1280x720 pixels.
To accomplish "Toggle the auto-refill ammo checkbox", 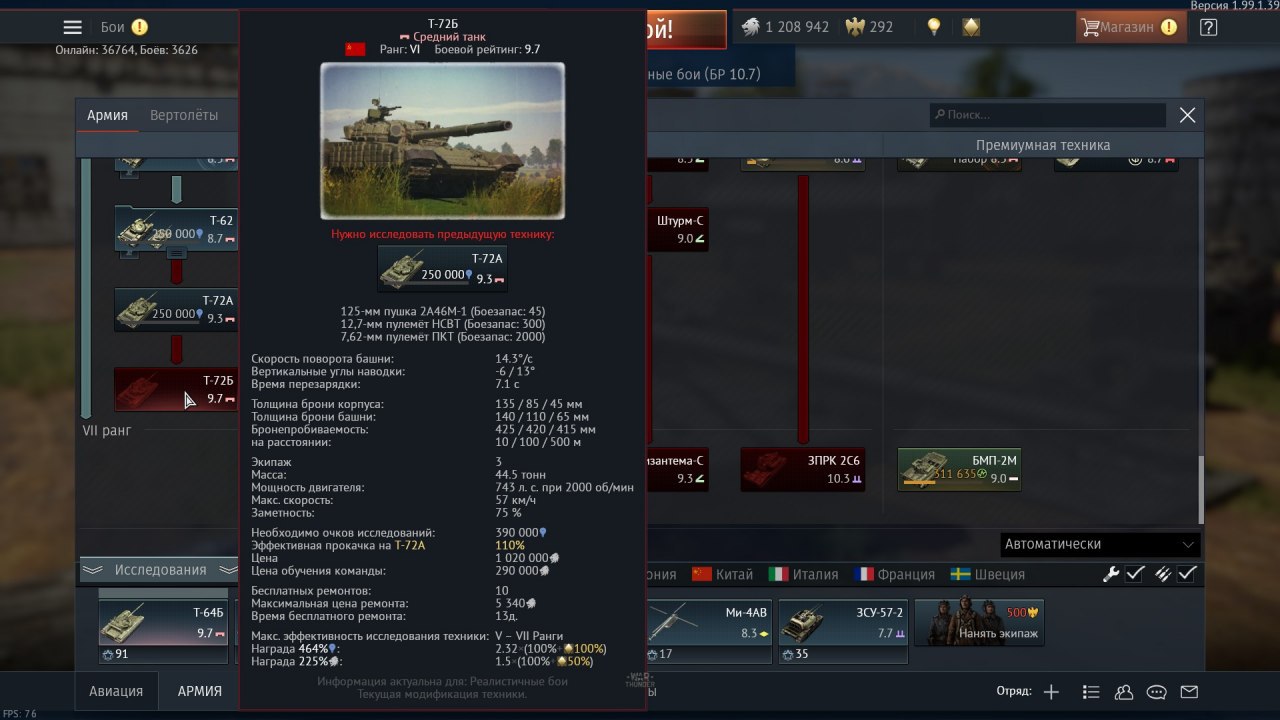I will 1187,574.
